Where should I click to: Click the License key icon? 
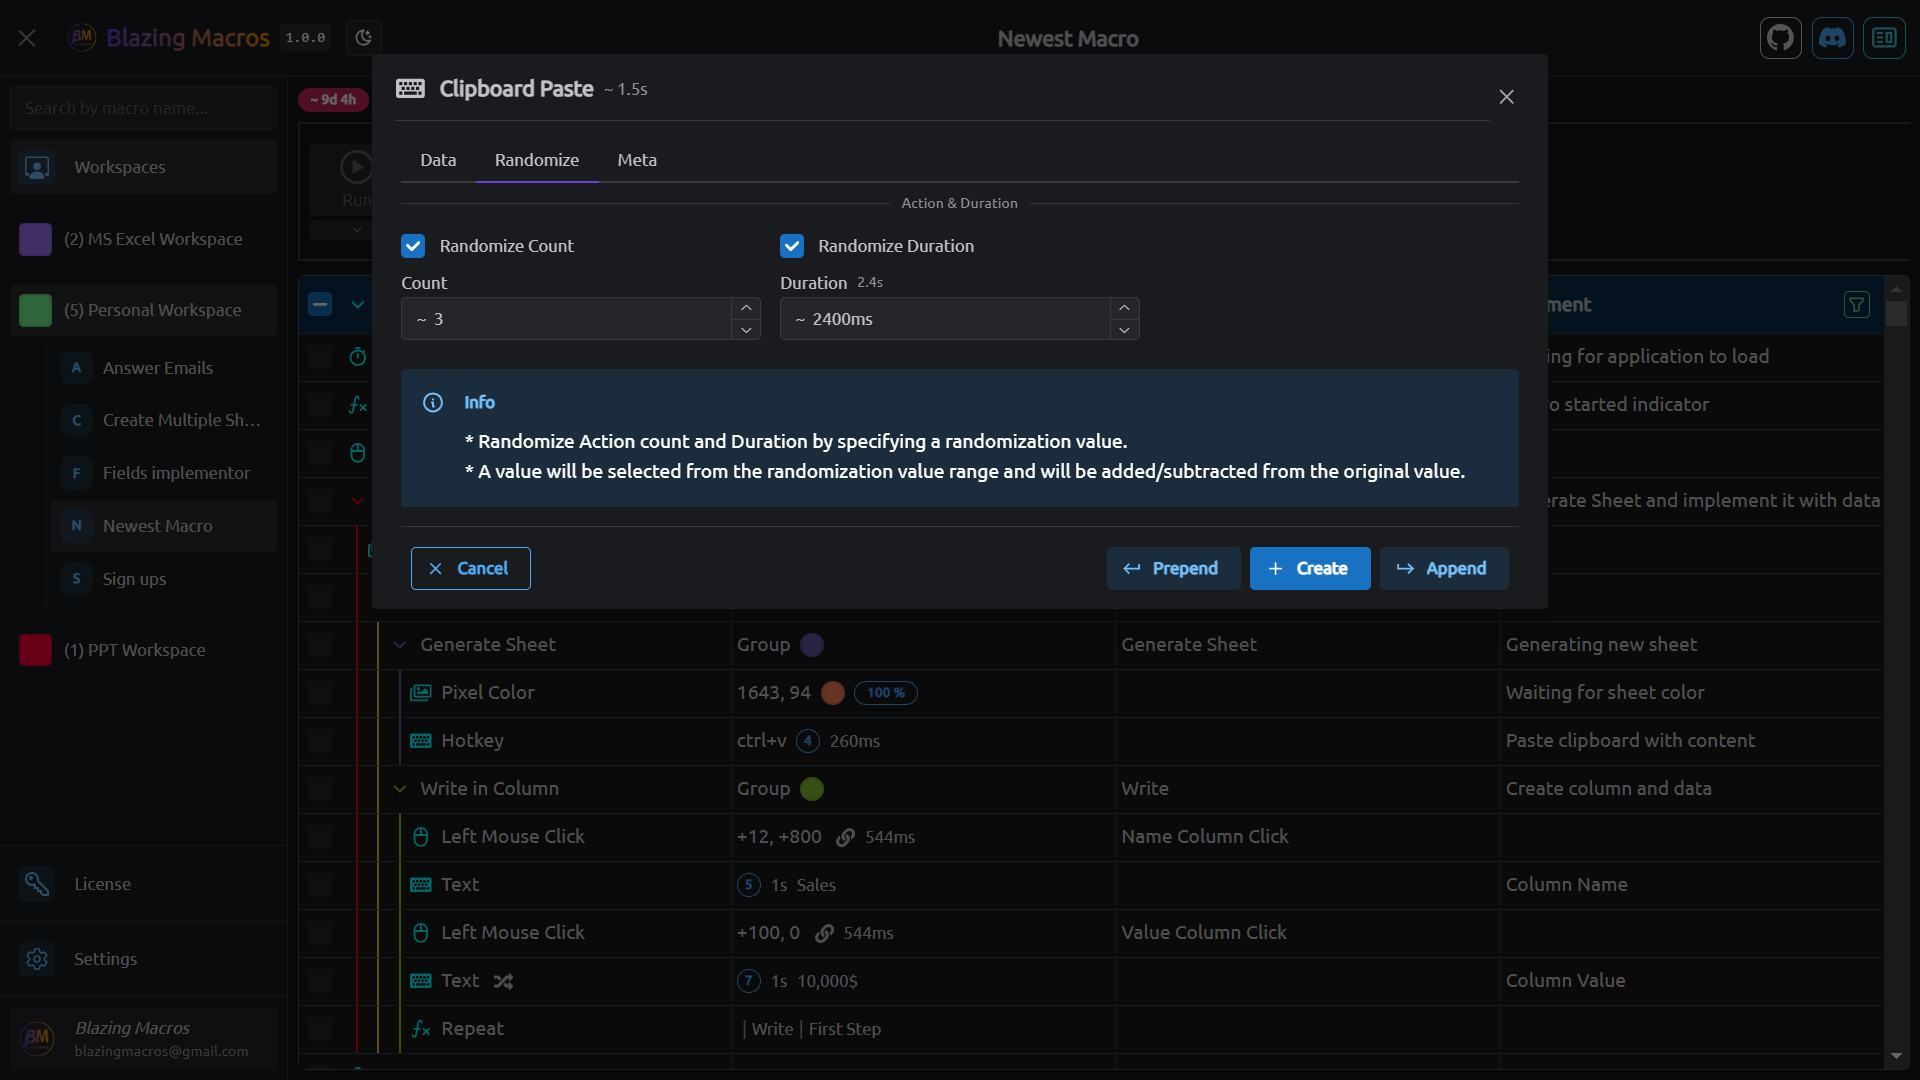coord(37,884)
